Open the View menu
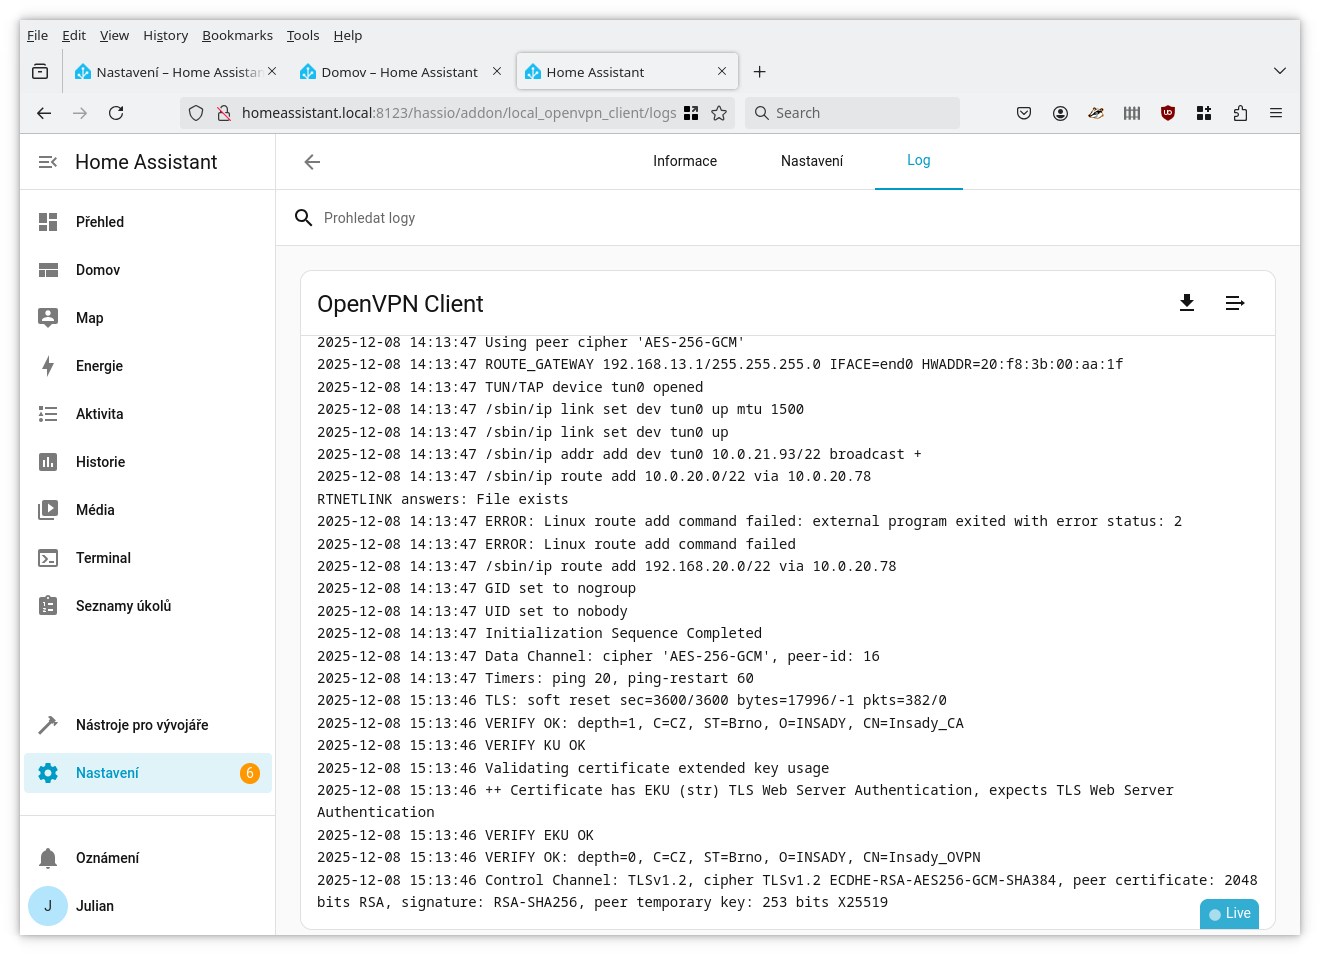The width and height of the screenshot is (1320, 955). tap(114, 35)
